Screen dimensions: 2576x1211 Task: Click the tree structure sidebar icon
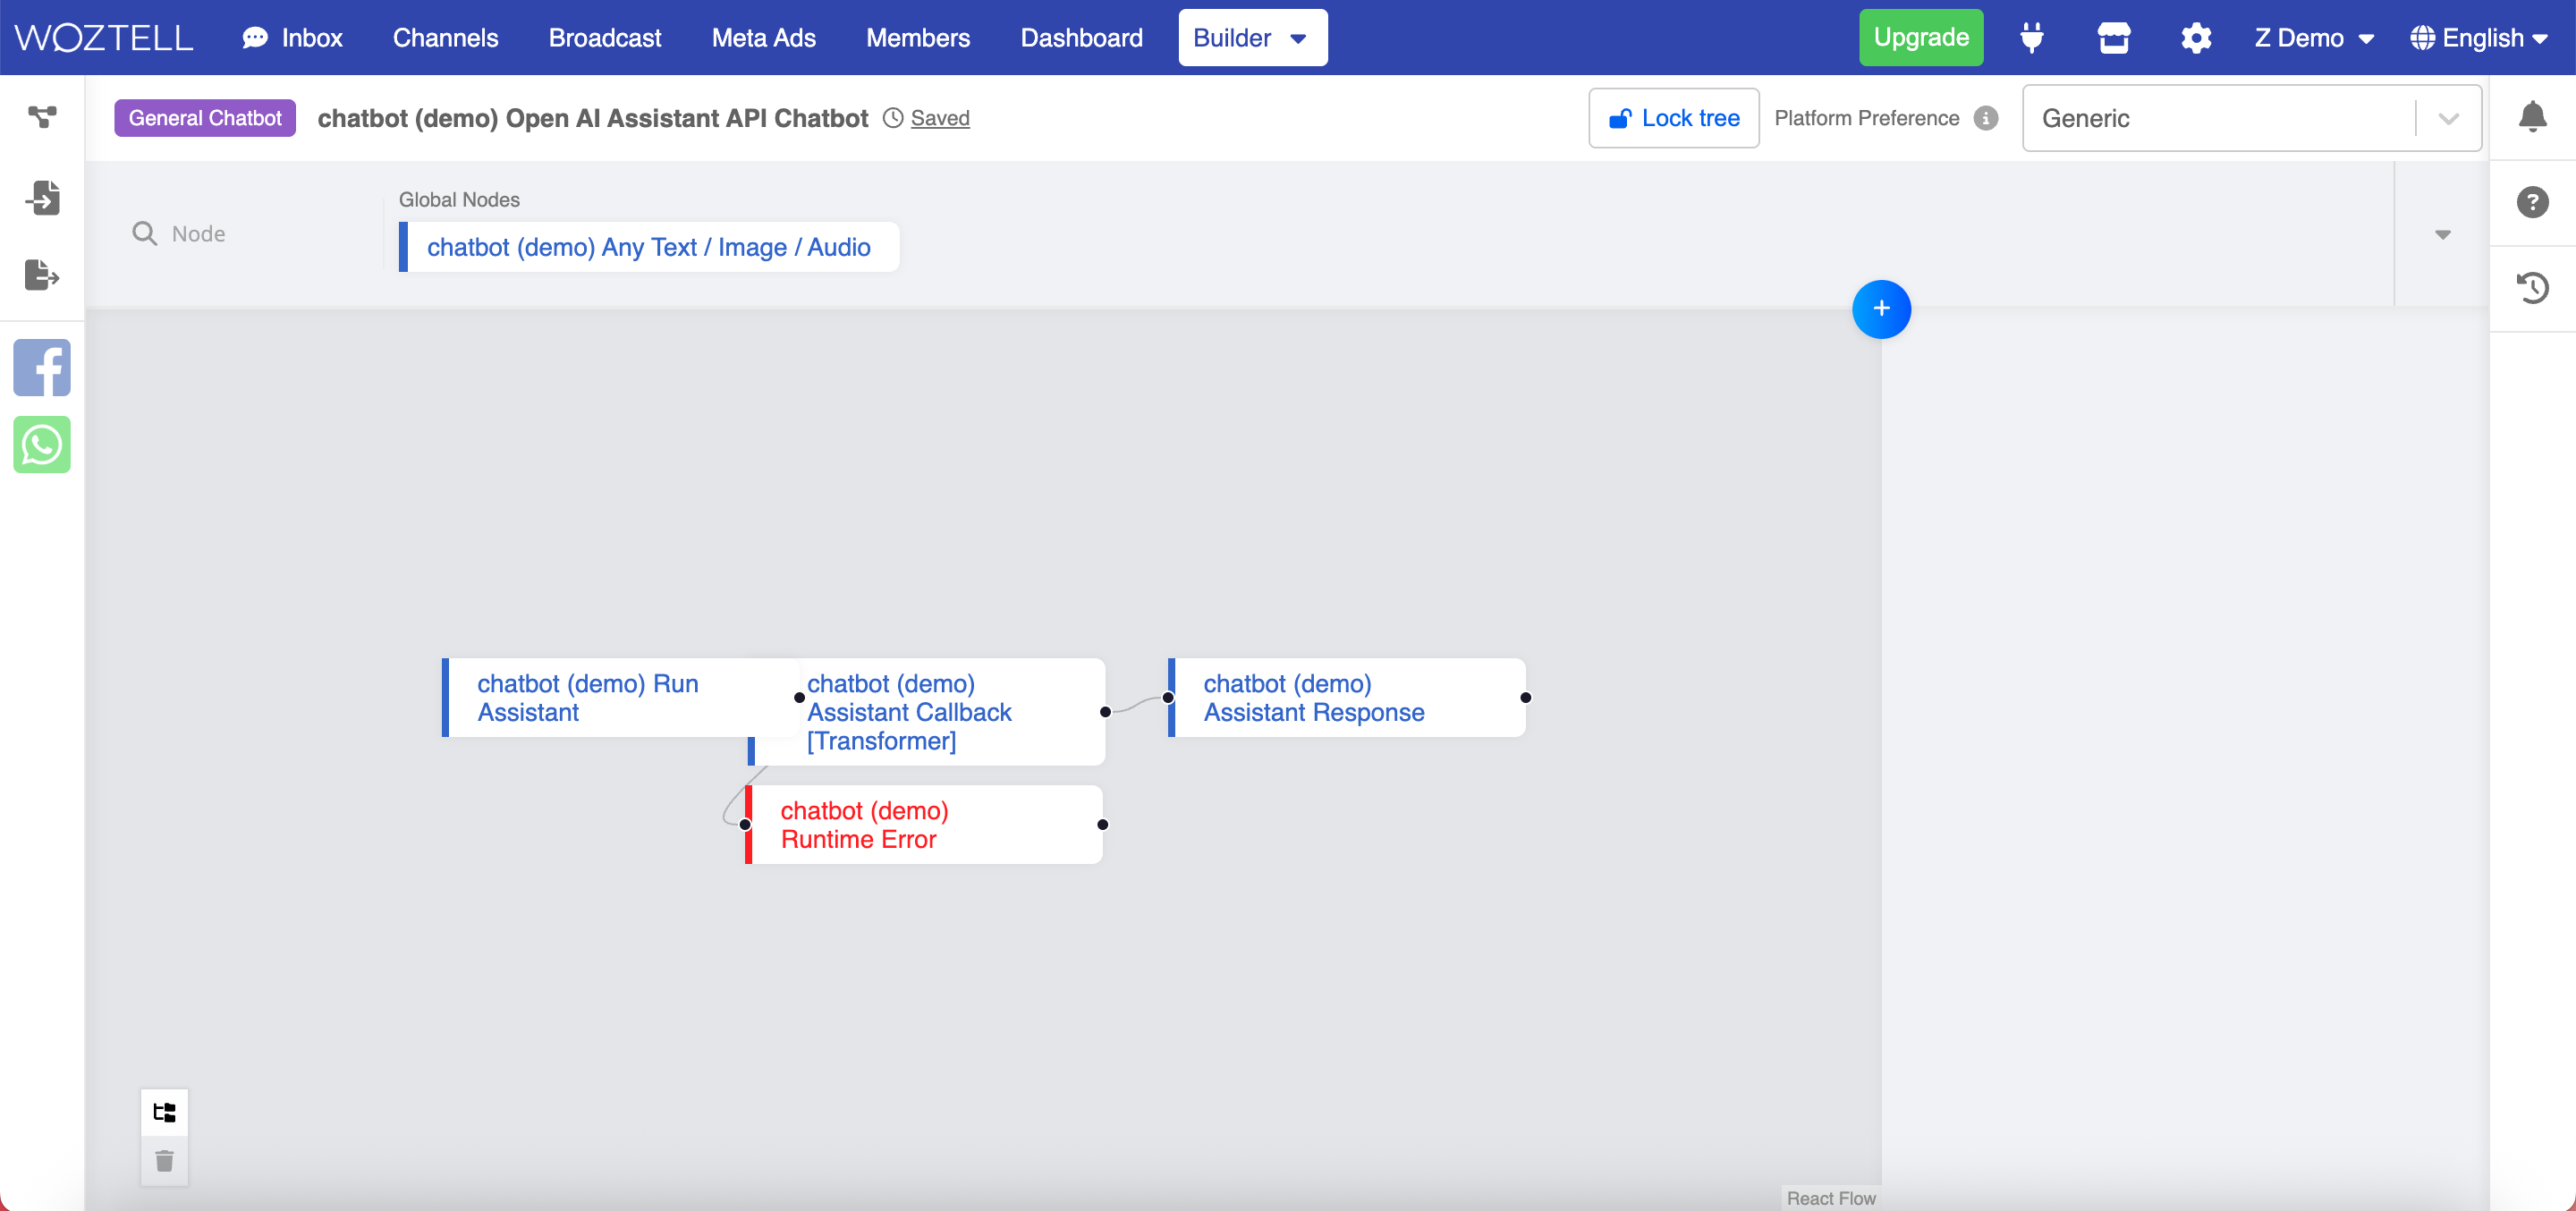pyautogui.click(x=42, y=117)
